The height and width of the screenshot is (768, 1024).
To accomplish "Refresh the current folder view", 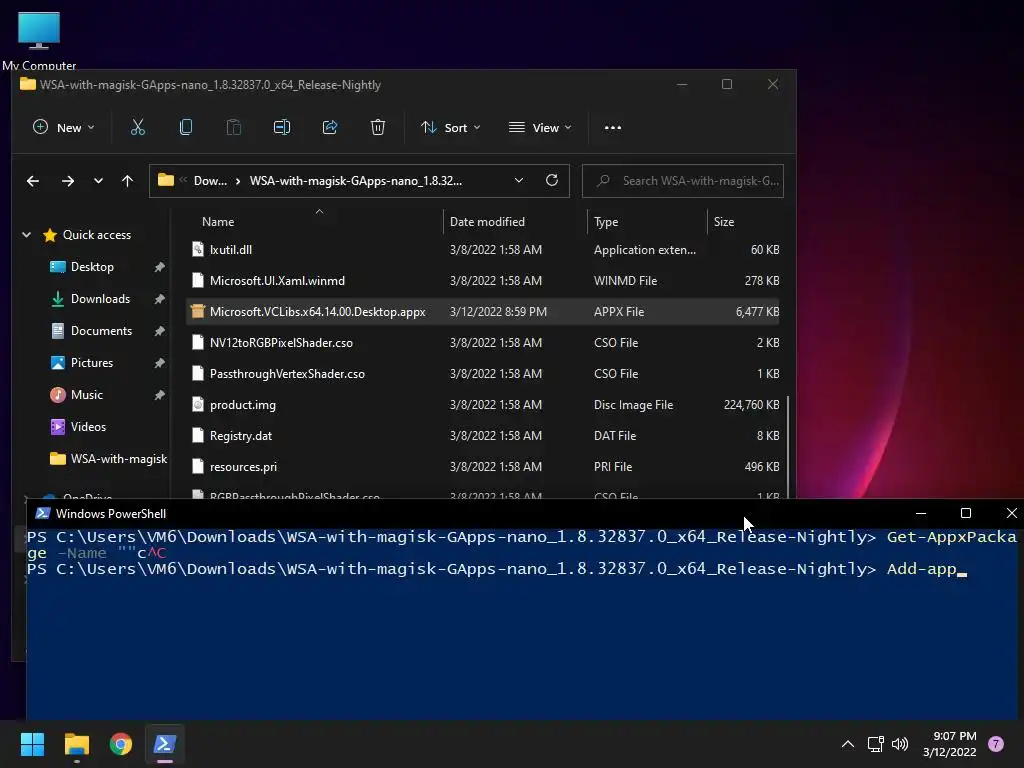I will pos(552,180).
